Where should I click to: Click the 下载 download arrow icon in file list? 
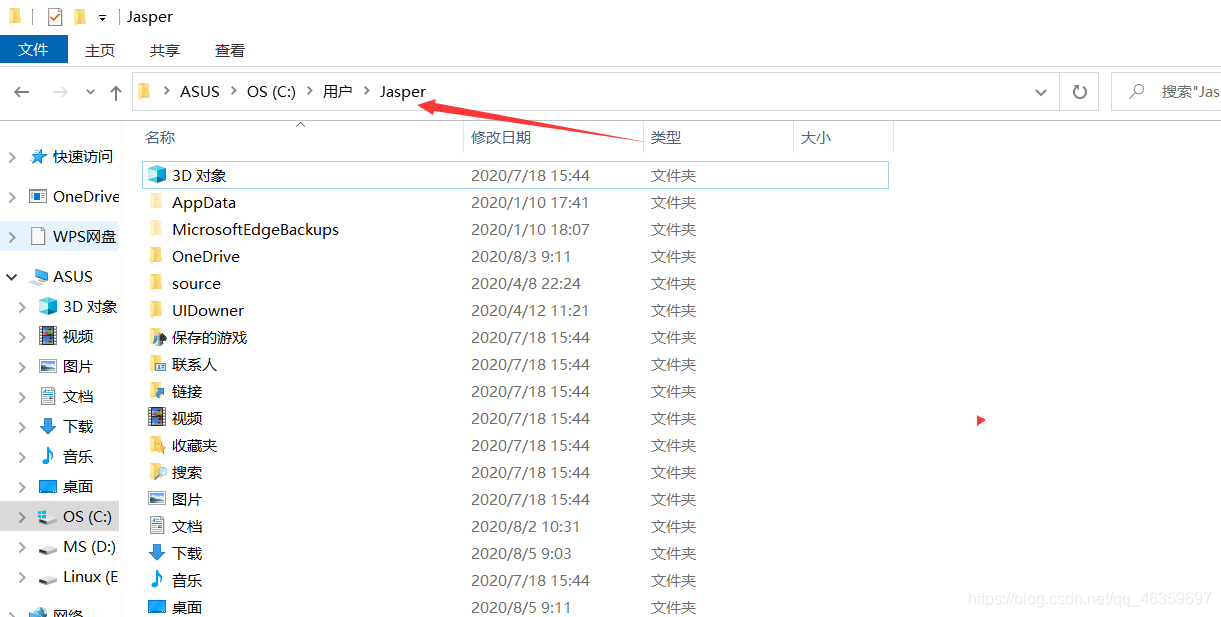156,553
